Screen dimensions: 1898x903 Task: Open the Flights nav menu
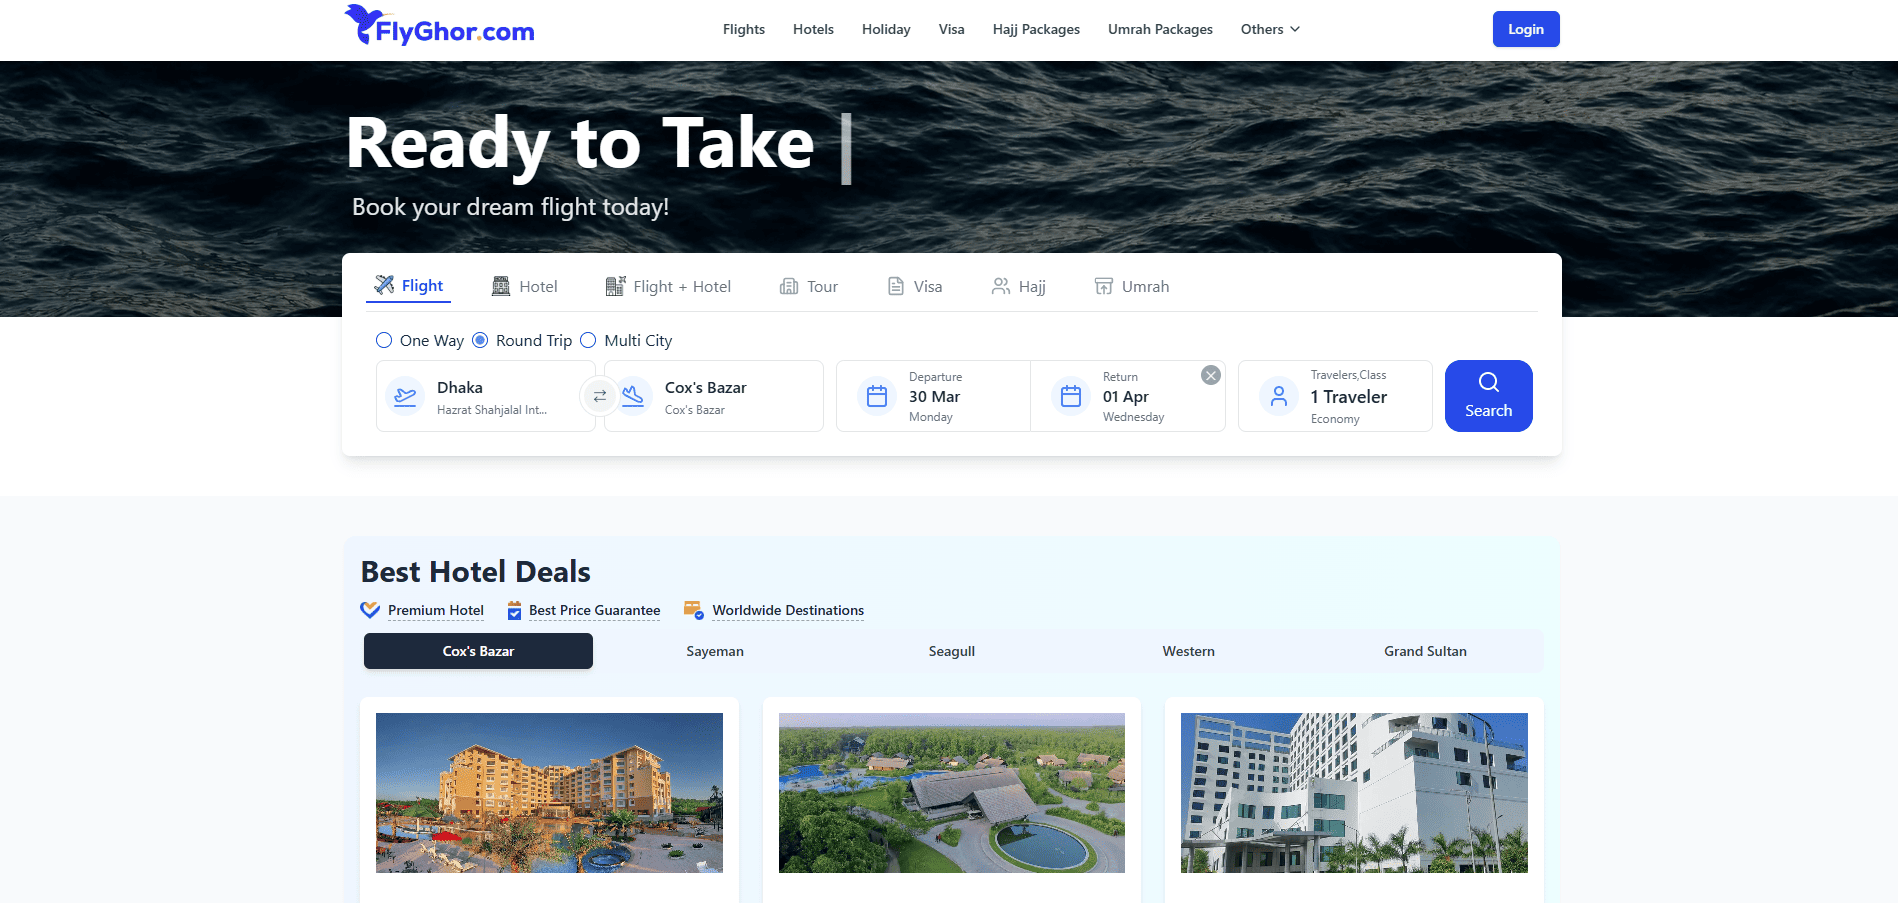click(744, 29)
